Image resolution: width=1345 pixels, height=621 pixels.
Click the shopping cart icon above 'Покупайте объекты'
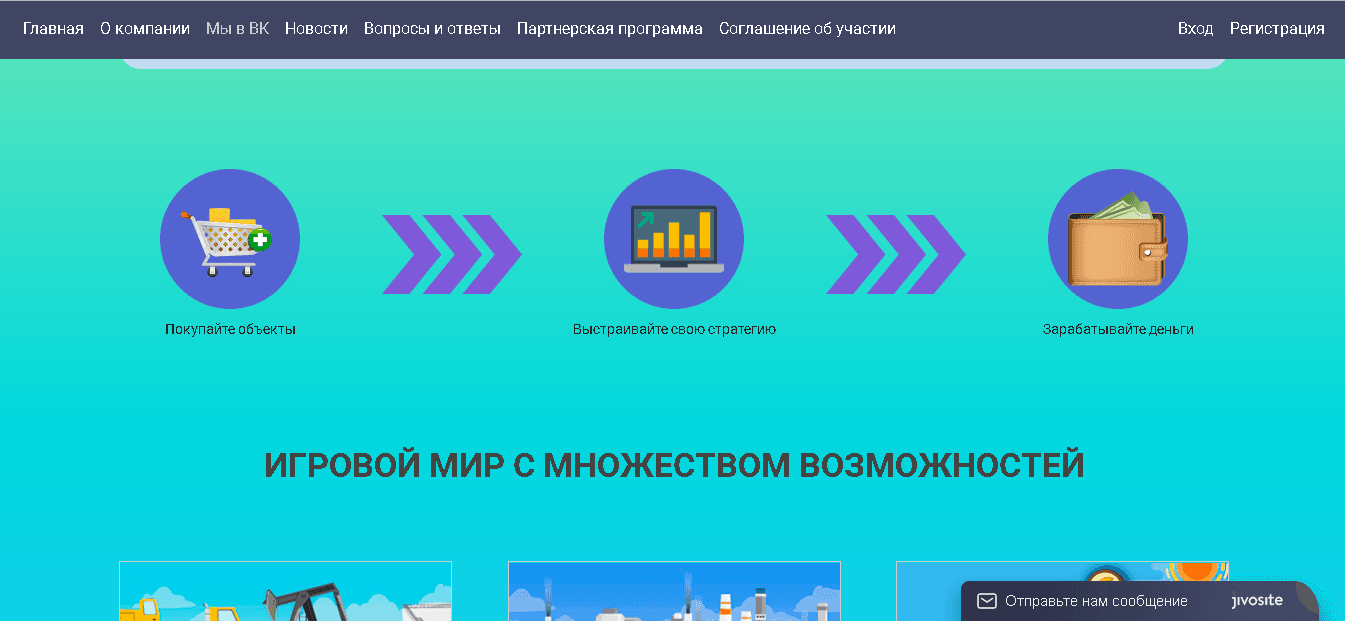[x=228, y=238]
